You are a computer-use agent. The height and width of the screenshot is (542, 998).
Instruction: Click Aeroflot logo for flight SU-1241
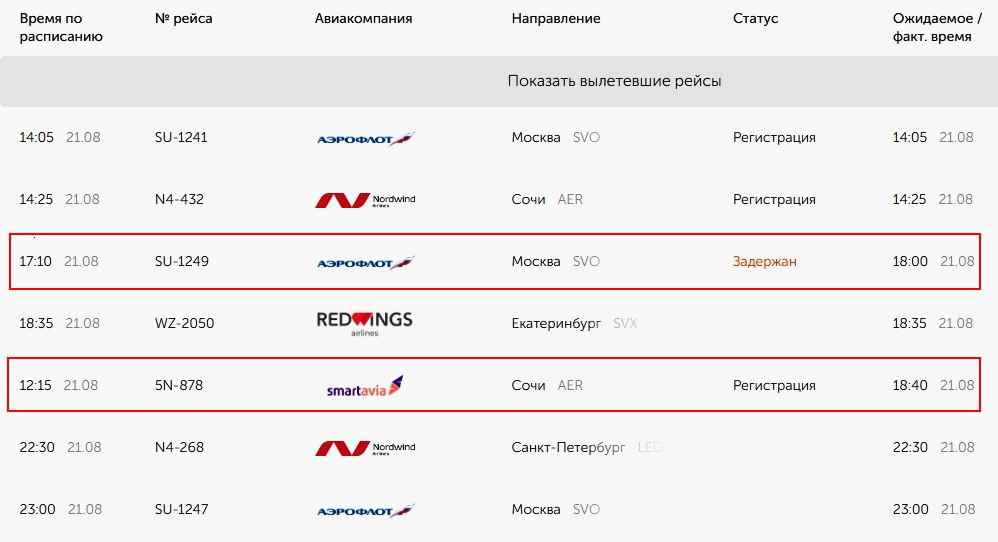(x=365, y=138)
